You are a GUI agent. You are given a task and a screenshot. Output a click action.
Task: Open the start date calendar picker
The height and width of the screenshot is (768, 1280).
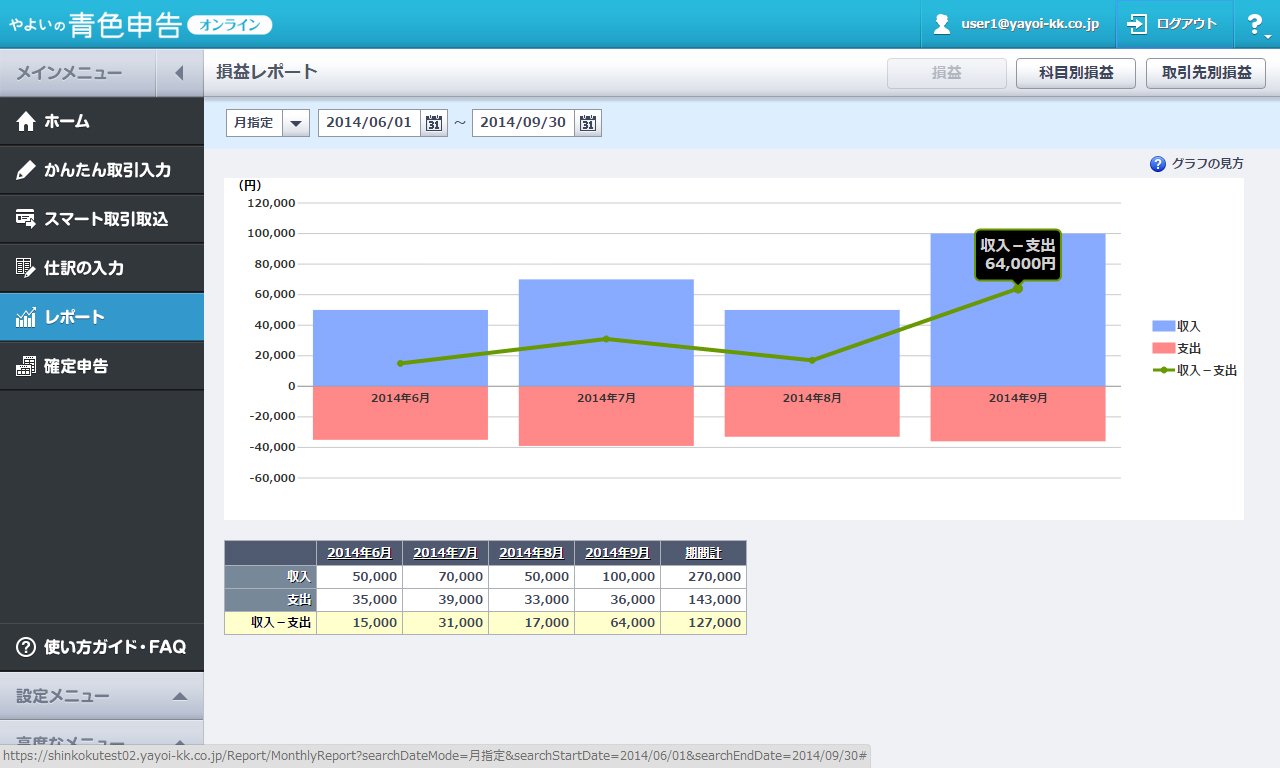point(433,123)
